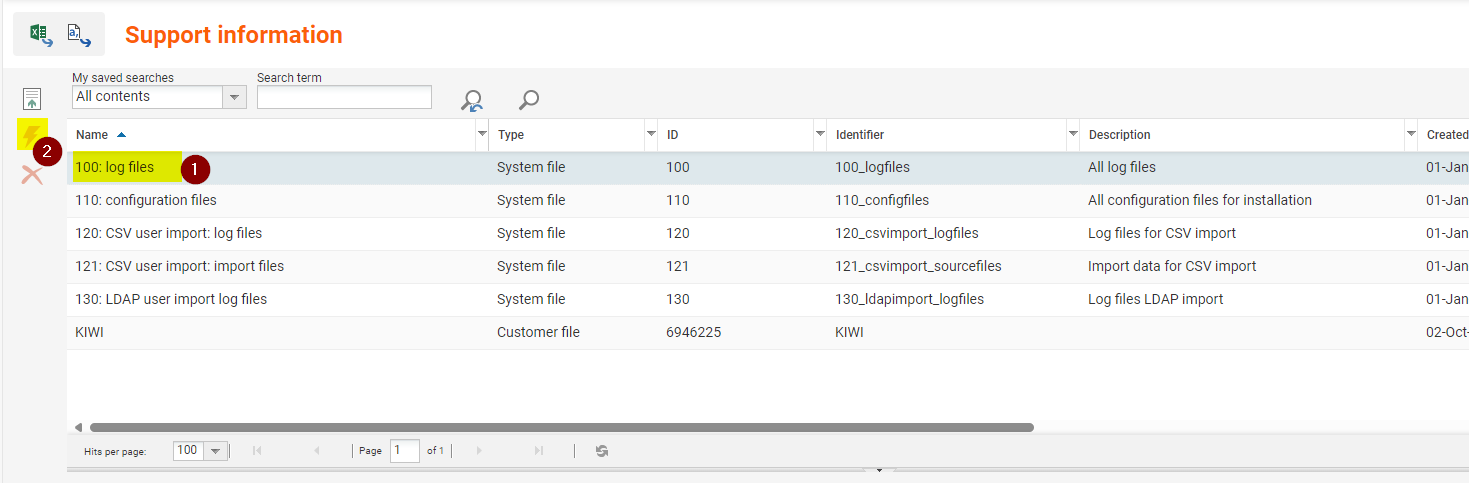
Task: Click the reset search magnifier icon
Action: pyautogui.click(x=471, y=100)
